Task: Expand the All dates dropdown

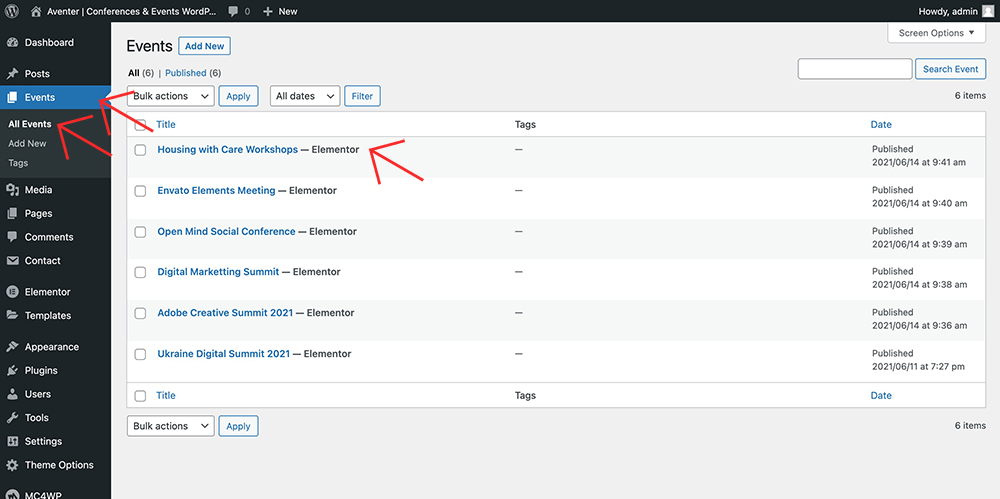Action: pyautogui.click(x=304, y=96)
